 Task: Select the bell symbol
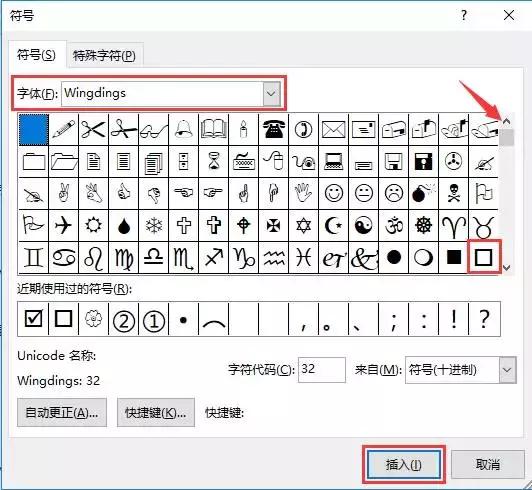[184, 130]
